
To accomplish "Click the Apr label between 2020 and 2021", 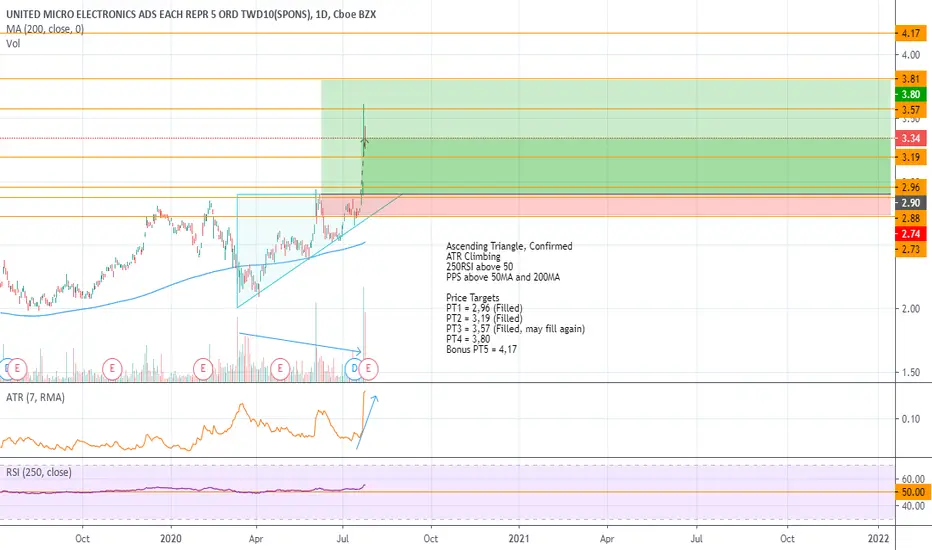I will [x=256, y=539].
